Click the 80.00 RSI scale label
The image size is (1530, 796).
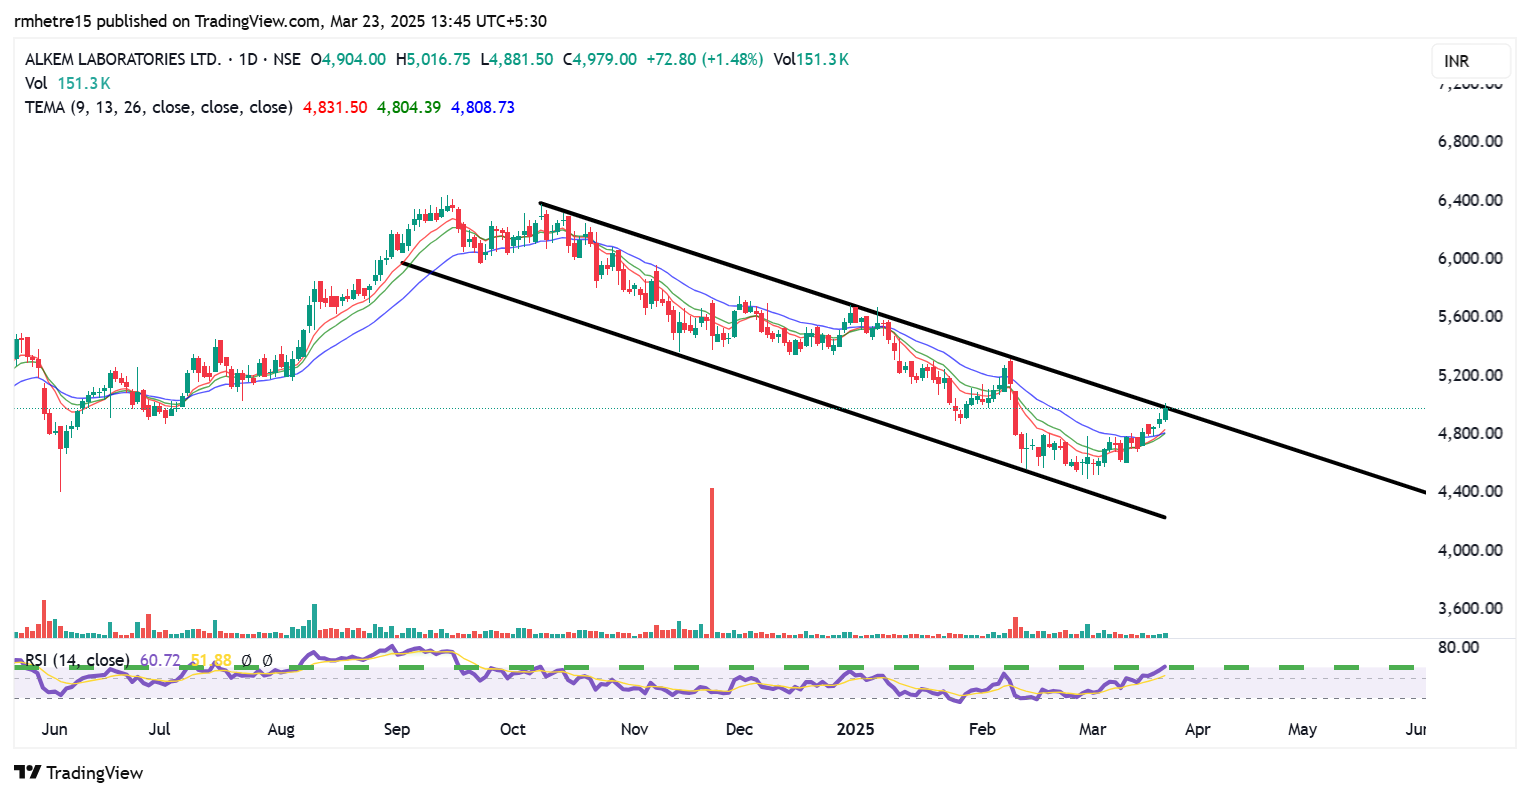(1459, 647)
